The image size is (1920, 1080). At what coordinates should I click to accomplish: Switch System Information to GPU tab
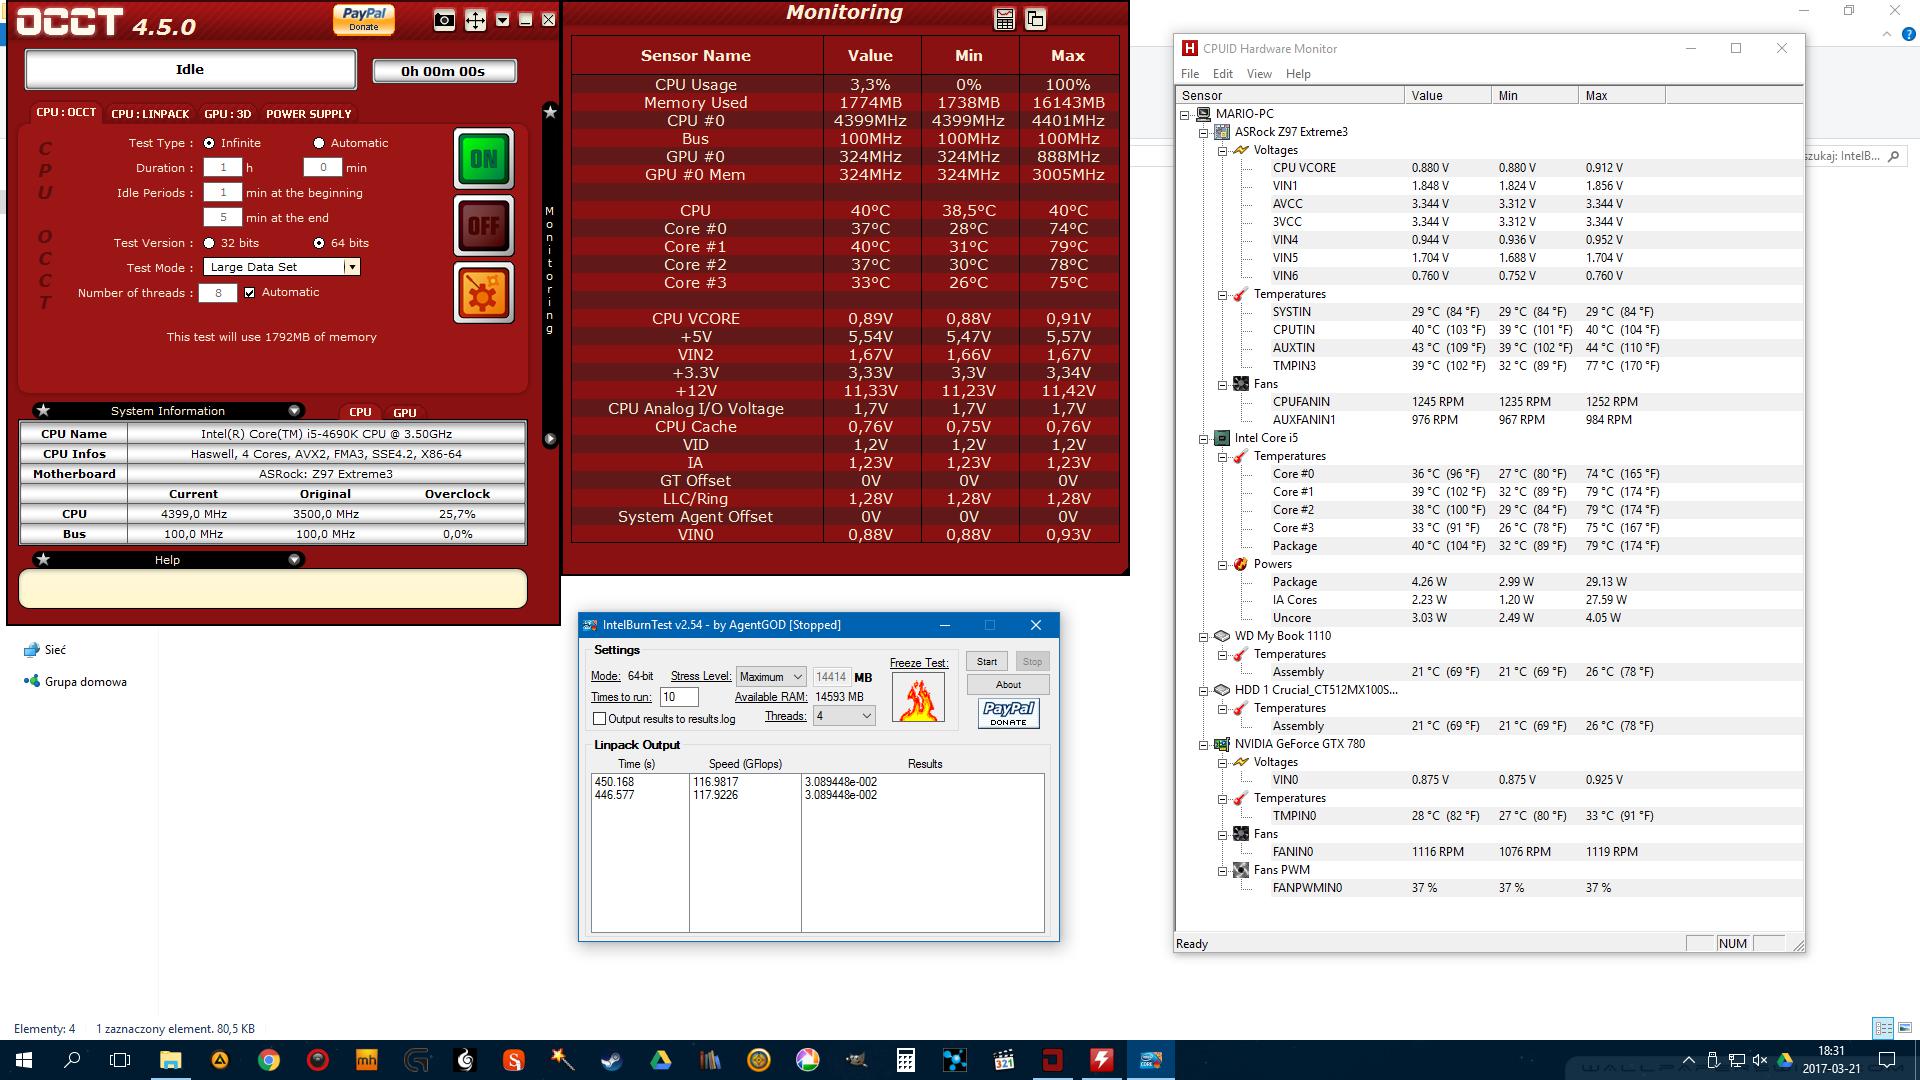click(x=405, y=412)
